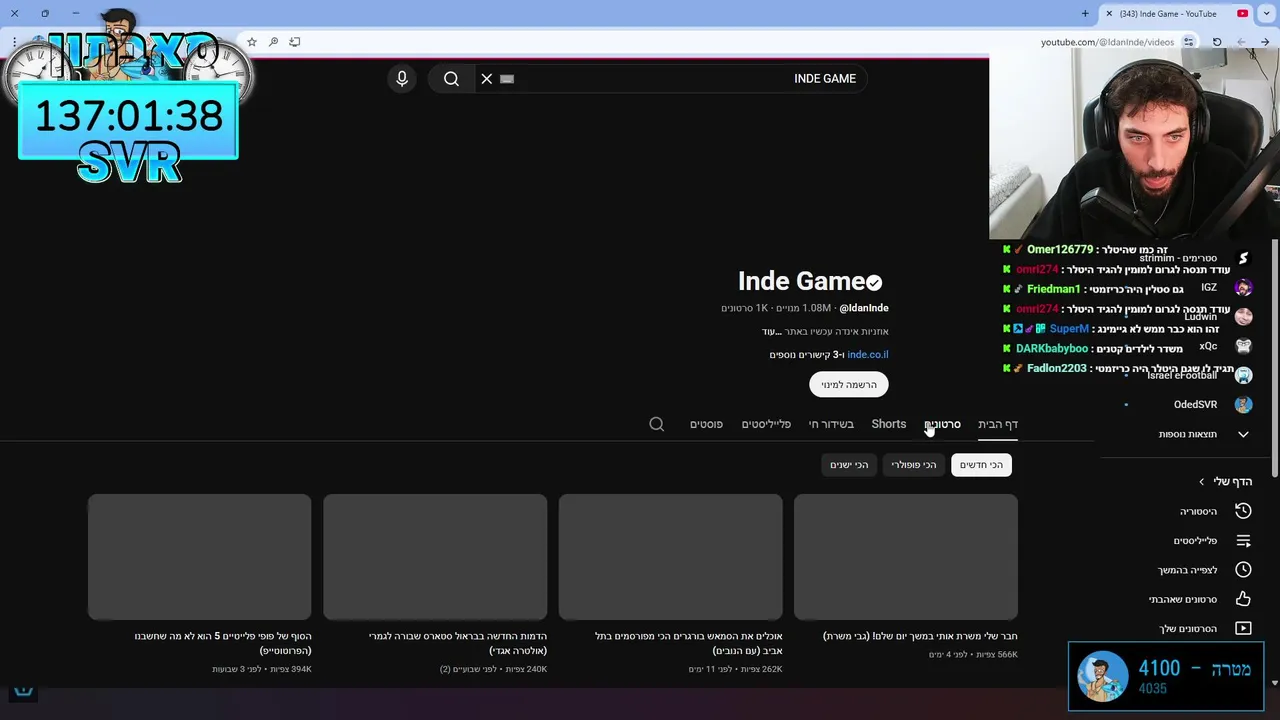This screenshot has width=1280, height=720.
Task: Open the channel search magnifier next to פוסטים
Action: coord(657,424)
